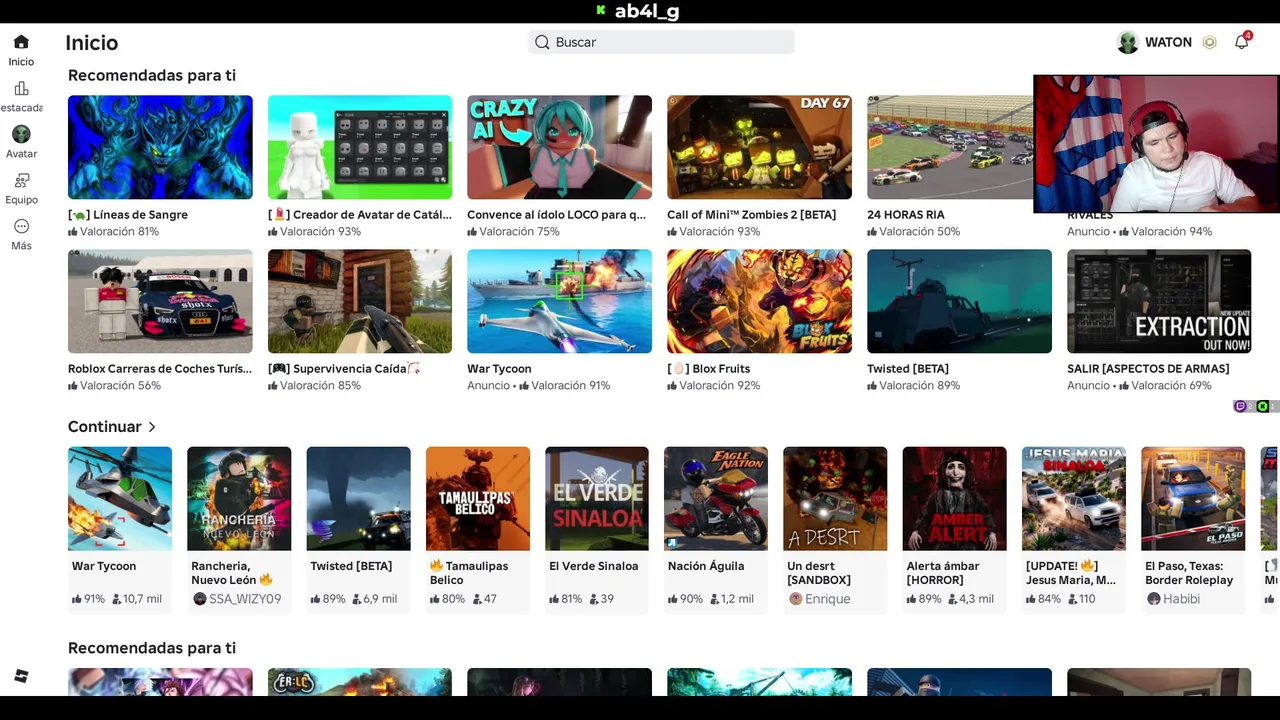Open Twisted [BETA] thumbnail in recommendations
The height and width of the screenshot is (720, 1280).
click(x=959, y=301)
